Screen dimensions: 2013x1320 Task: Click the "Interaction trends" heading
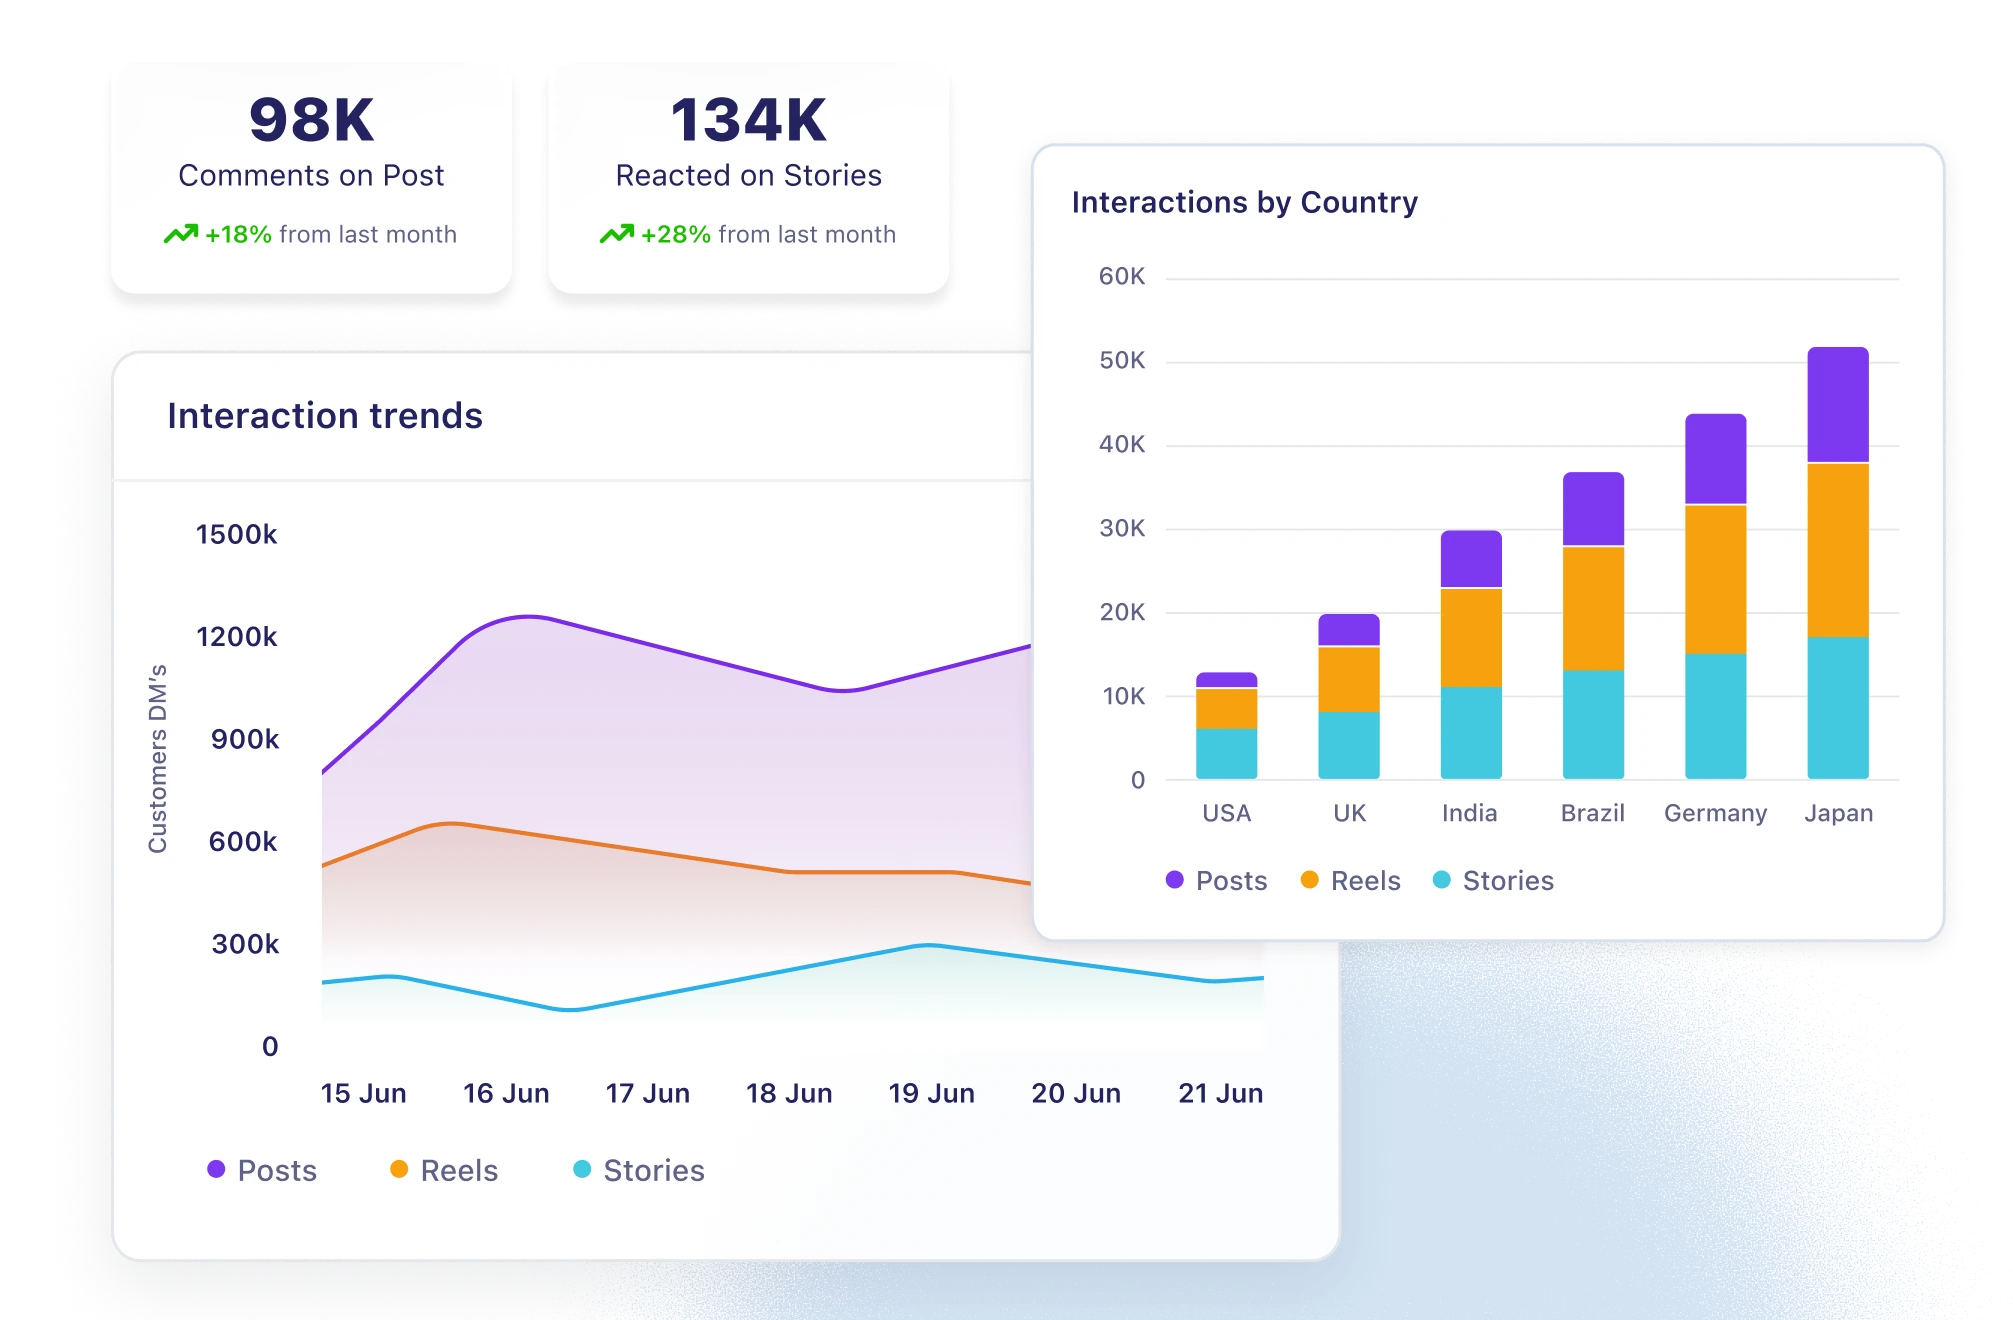coord(325,415)
